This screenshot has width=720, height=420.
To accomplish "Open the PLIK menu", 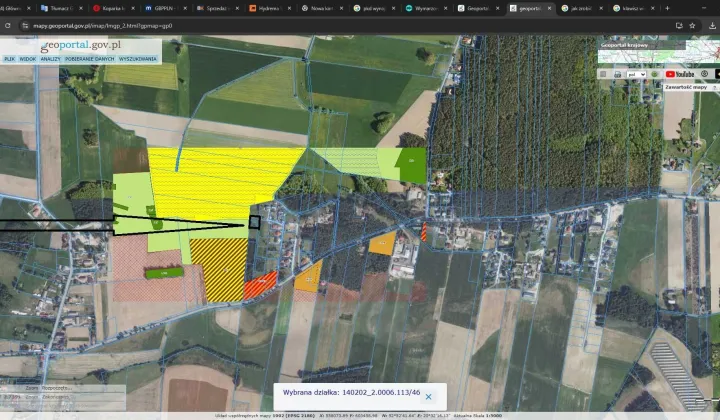I will pos(9,59).
